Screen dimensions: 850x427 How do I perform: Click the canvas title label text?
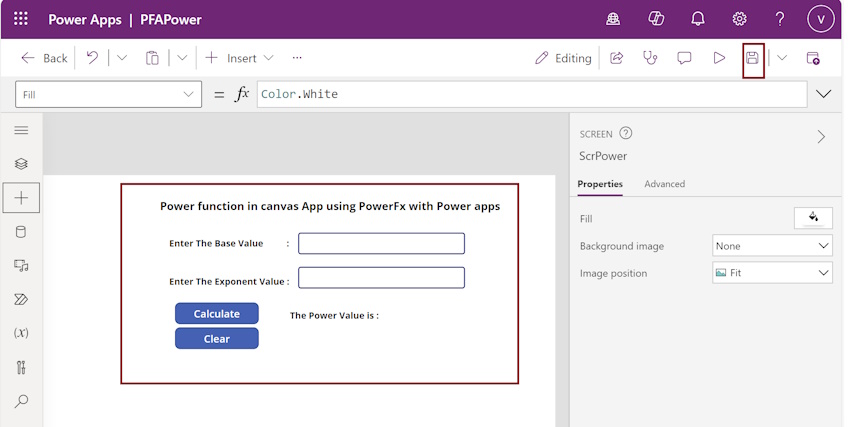(330, 206)
